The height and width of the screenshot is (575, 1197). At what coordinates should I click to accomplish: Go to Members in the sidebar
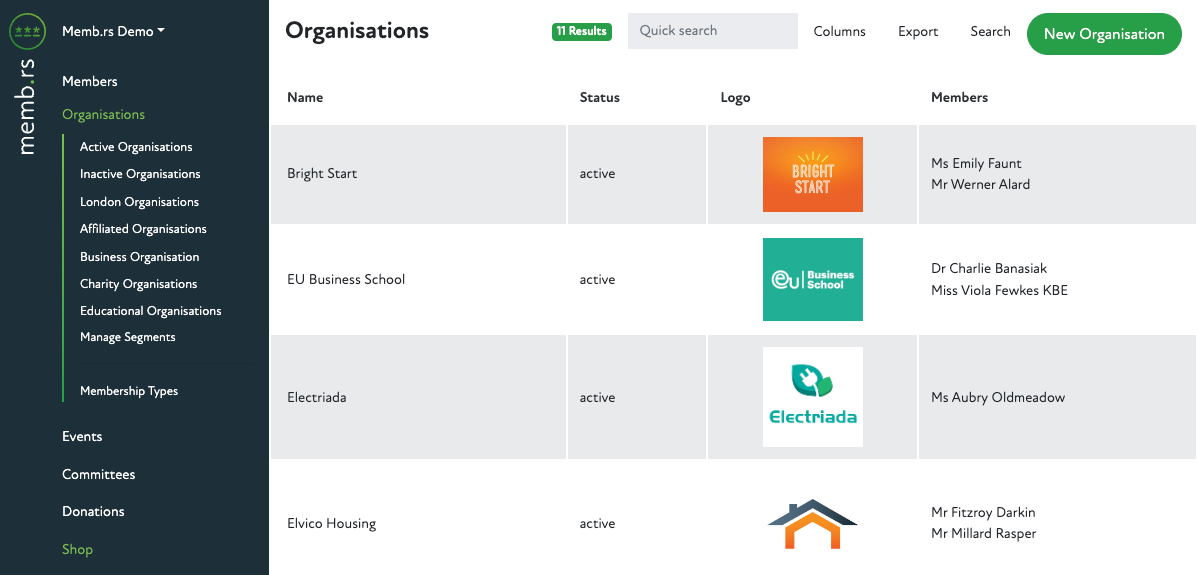[90, 81]
